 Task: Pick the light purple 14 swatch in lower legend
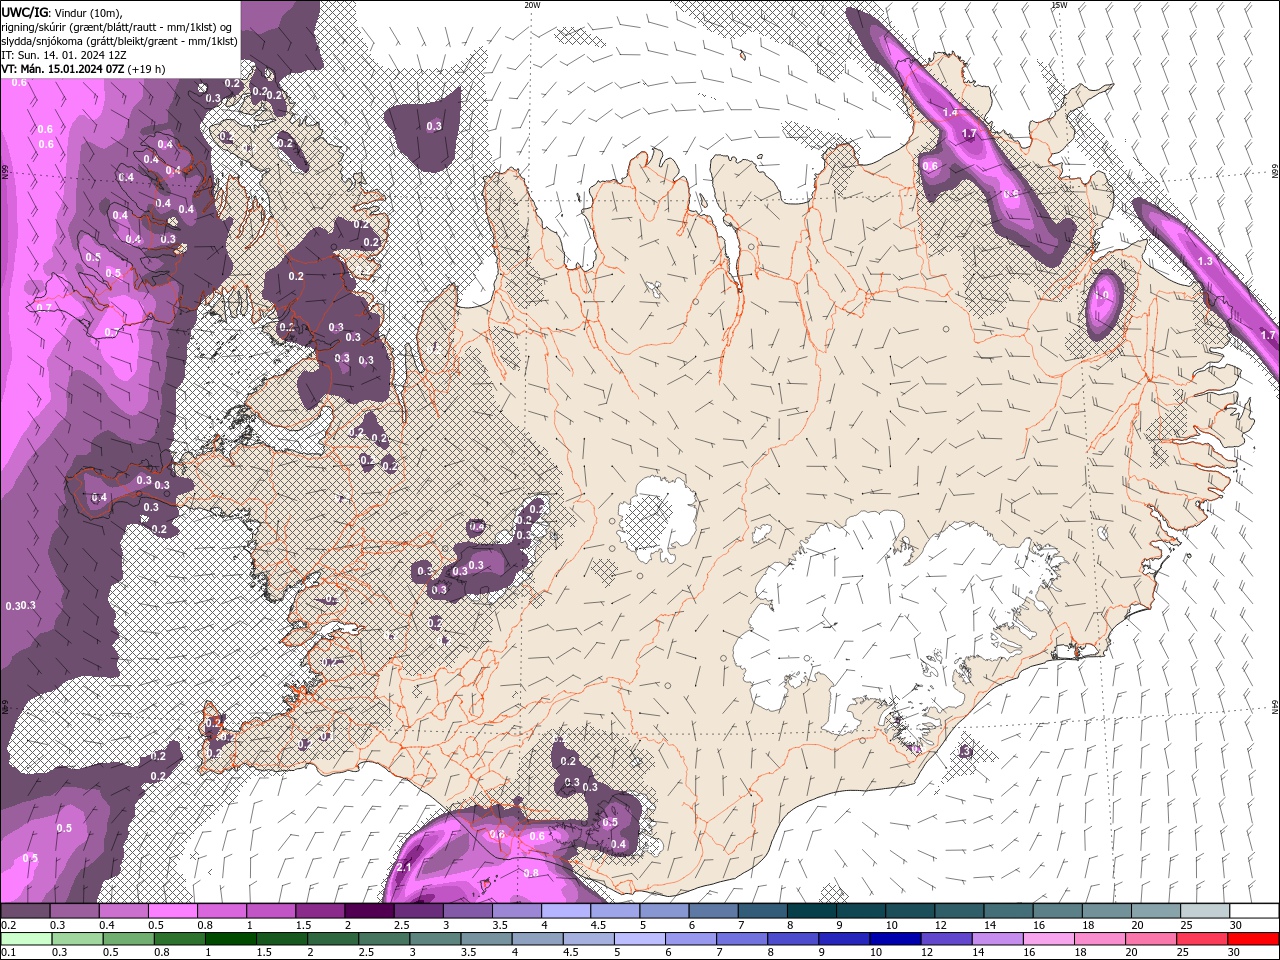click(x=998, y=938)
